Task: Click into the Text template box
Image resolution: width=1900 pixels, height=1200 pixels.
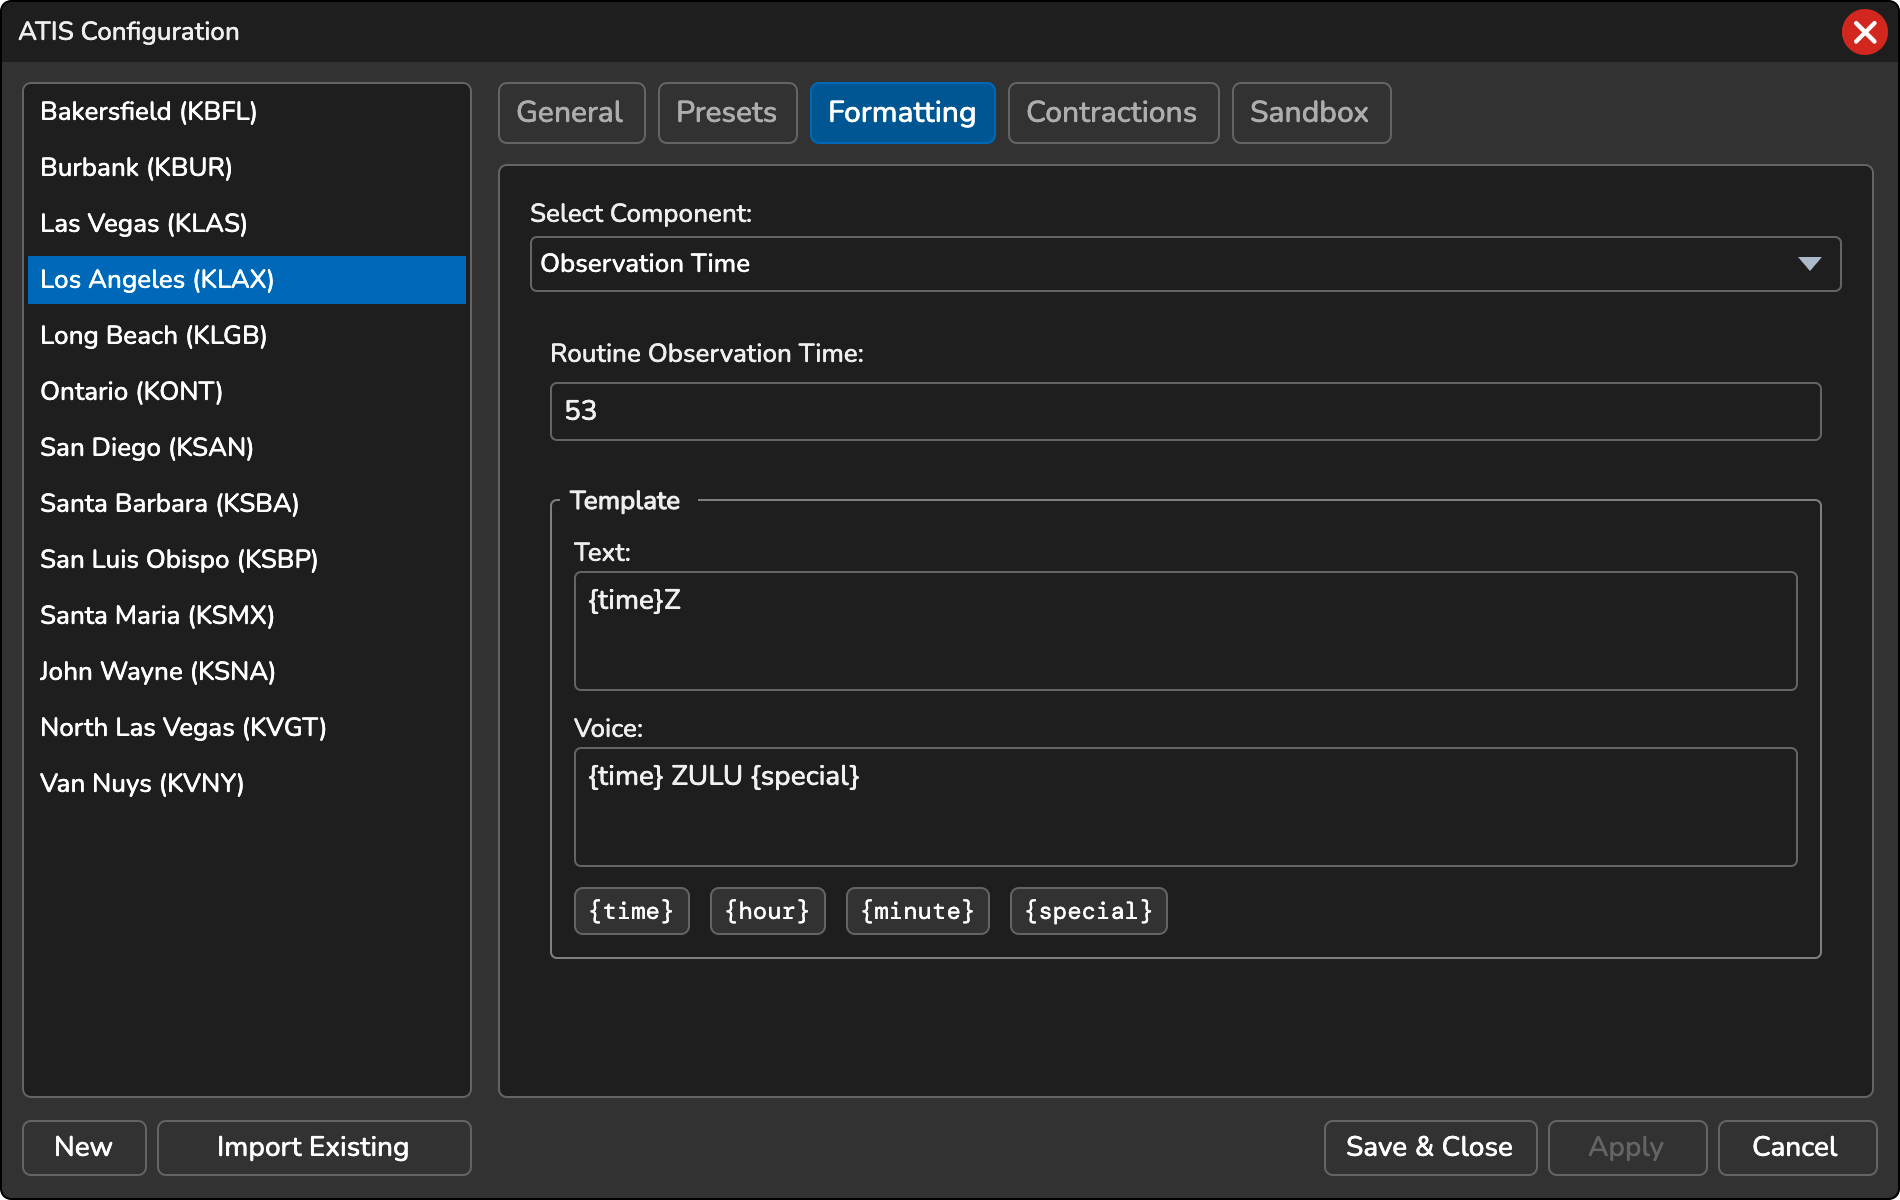Action: [x=1185, y=631]
